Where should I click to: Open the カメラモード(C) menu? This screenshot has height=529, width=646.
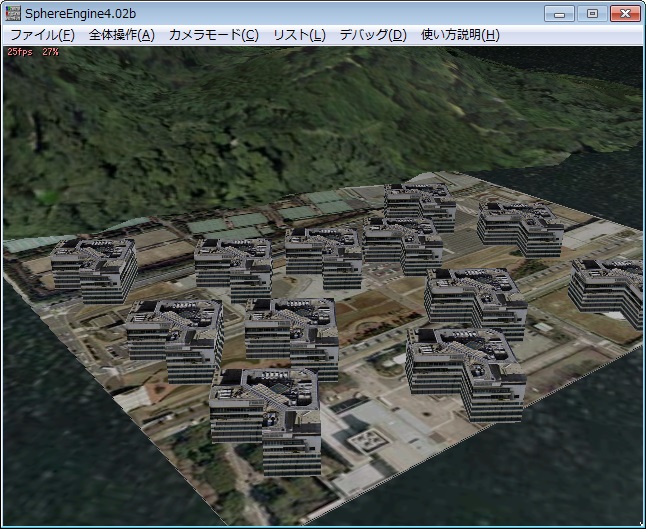[213, 35]
